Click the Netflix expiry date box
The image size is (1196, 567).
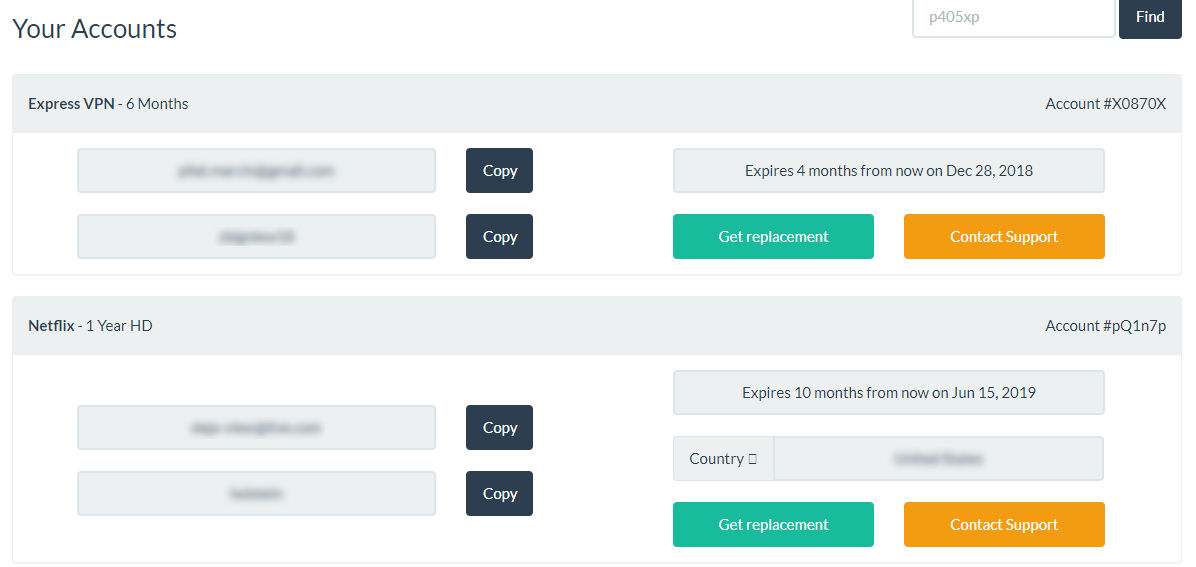point(888,393)
